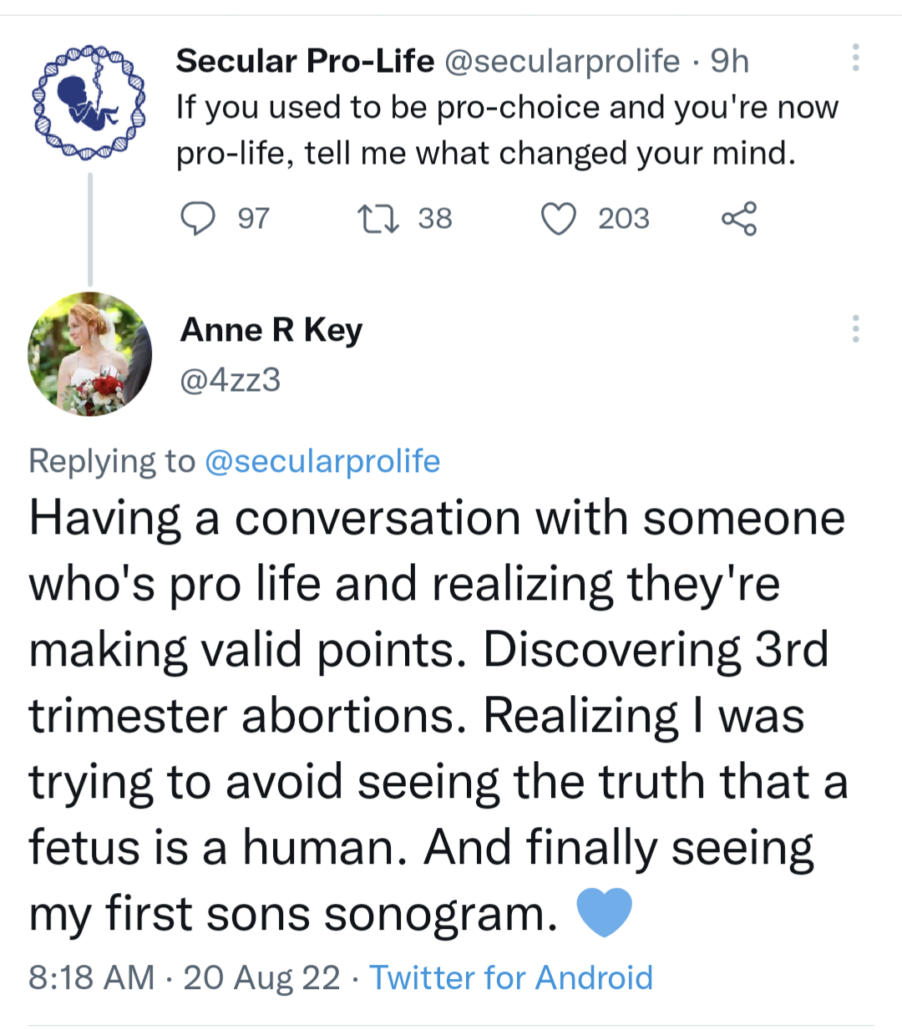This screenshot has width=902, height=1030.
Task: Open Anne R Key's profile photo
Action: click(91, 354)
